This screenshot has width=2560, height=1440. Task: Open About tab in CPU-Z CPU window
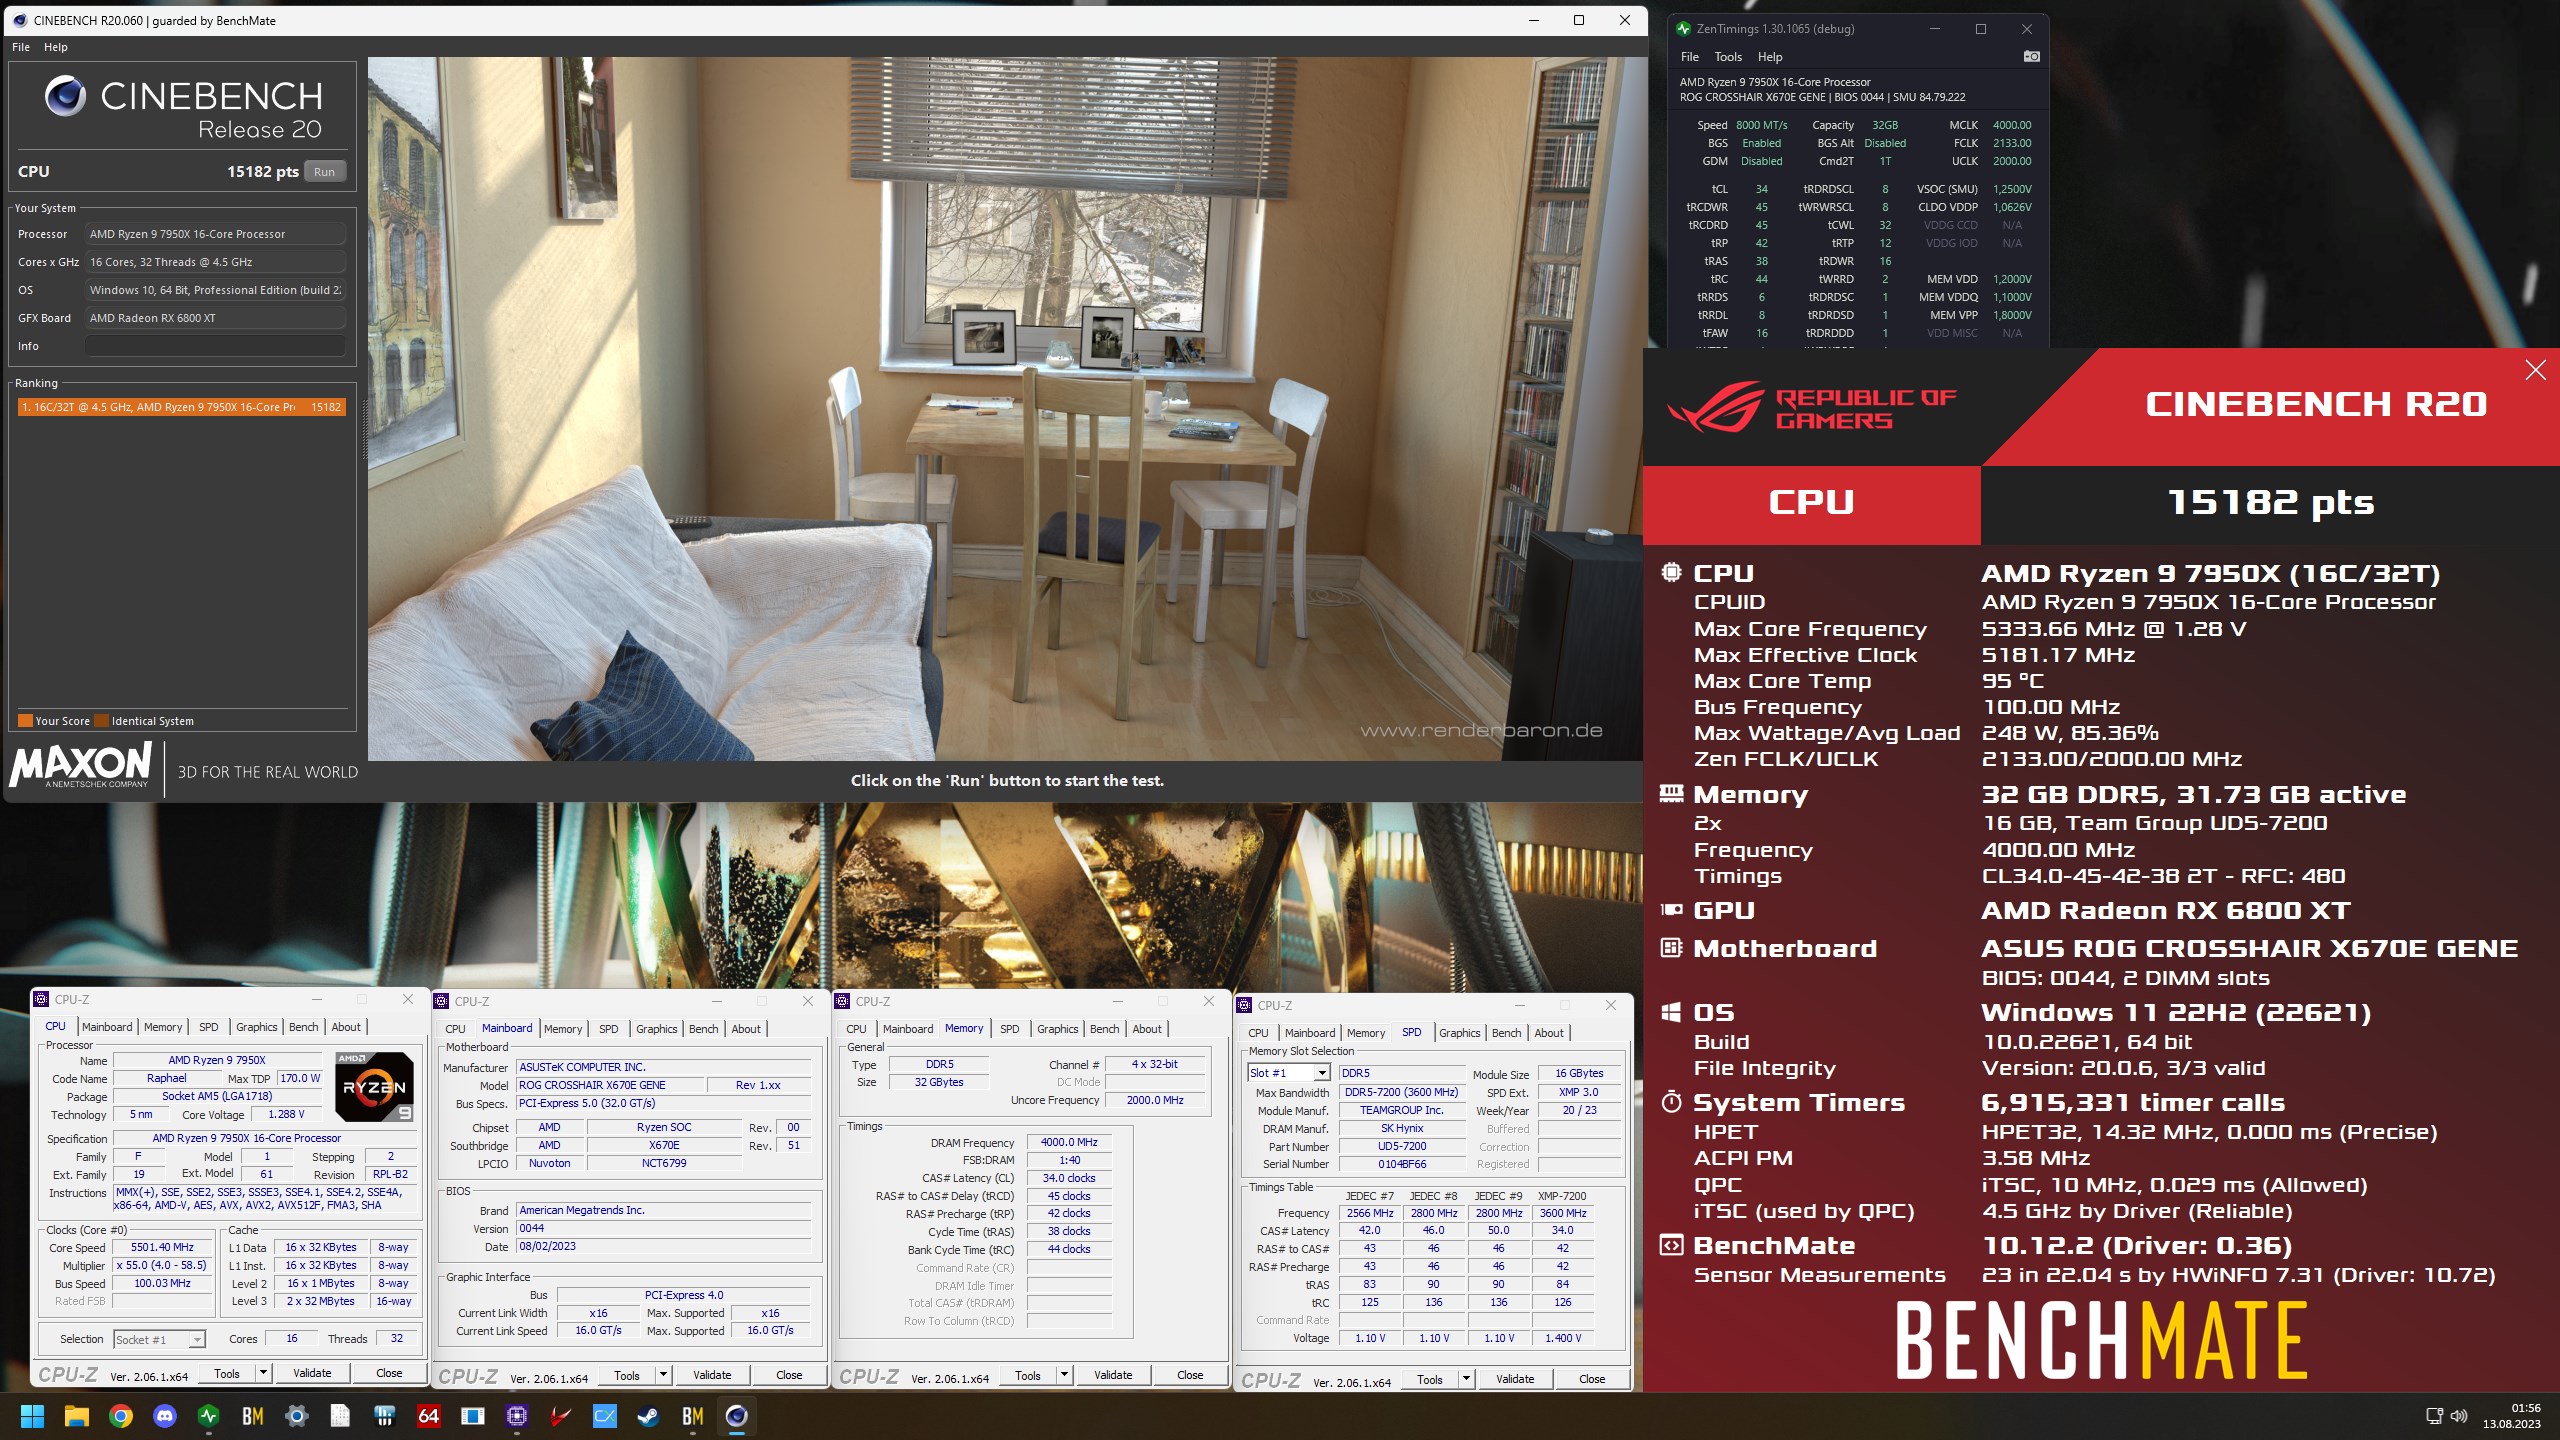click(346, 1027)
